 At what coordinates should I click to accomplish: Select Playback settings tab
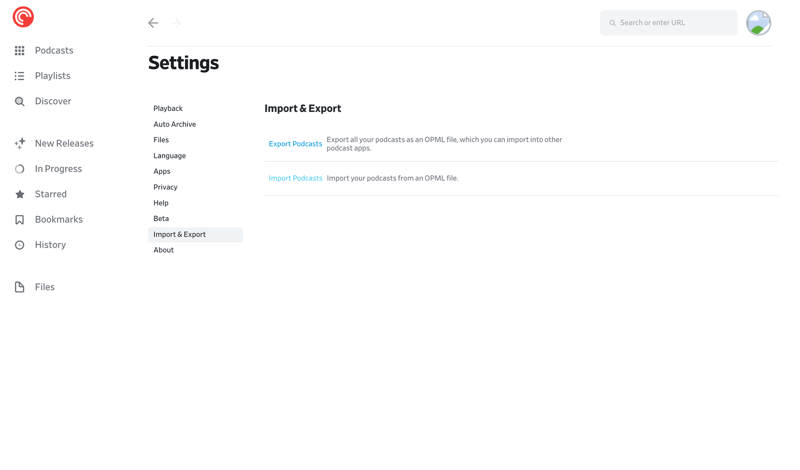click(x=168, y=109)
